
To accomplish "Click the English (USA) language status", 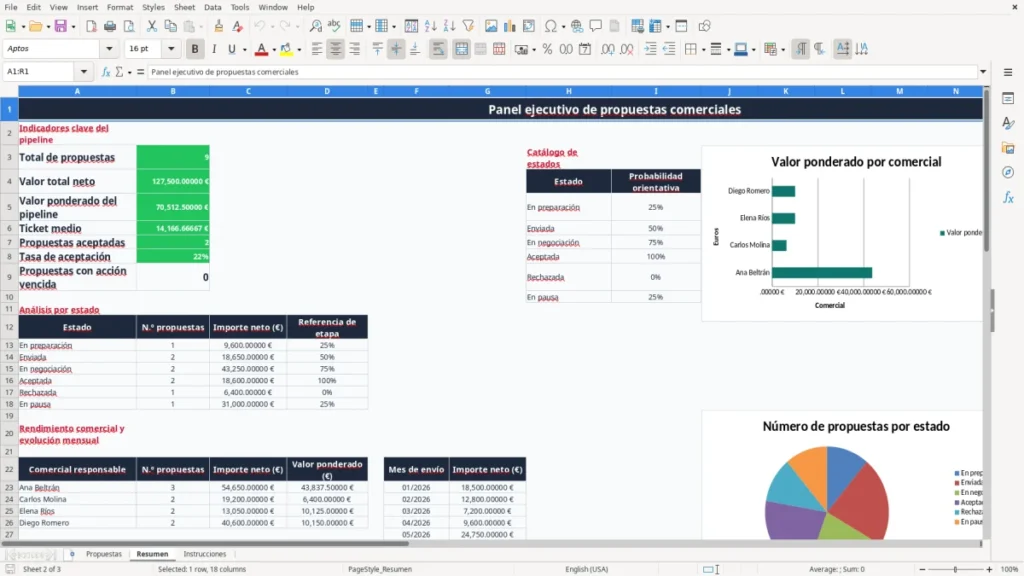I will click(x=586, y=569).
